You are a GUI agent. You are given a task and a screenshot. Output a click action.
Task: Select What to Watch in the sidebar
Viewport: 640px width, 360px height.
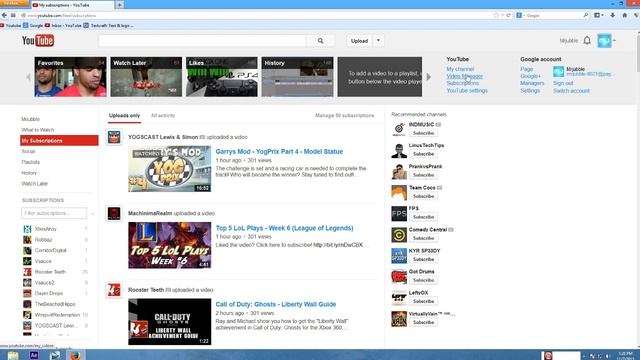(38, 130)
